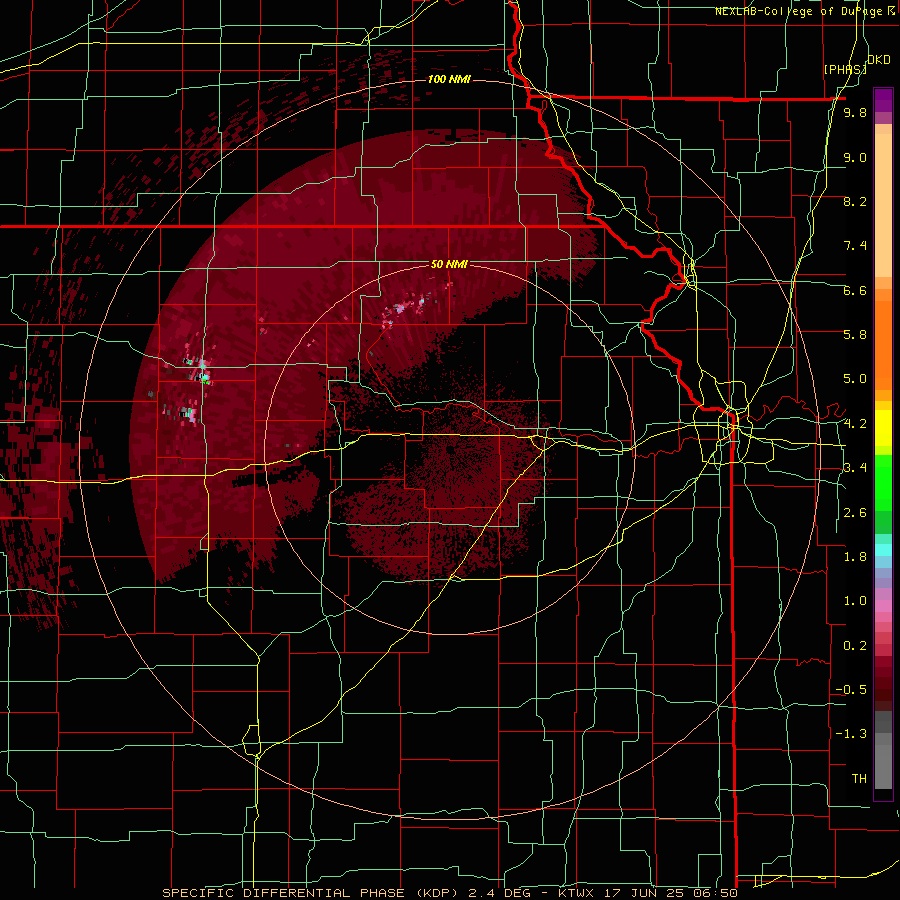Click the "4.2" color scale value
Screen dimensions: 900x900
pos(855,424)
